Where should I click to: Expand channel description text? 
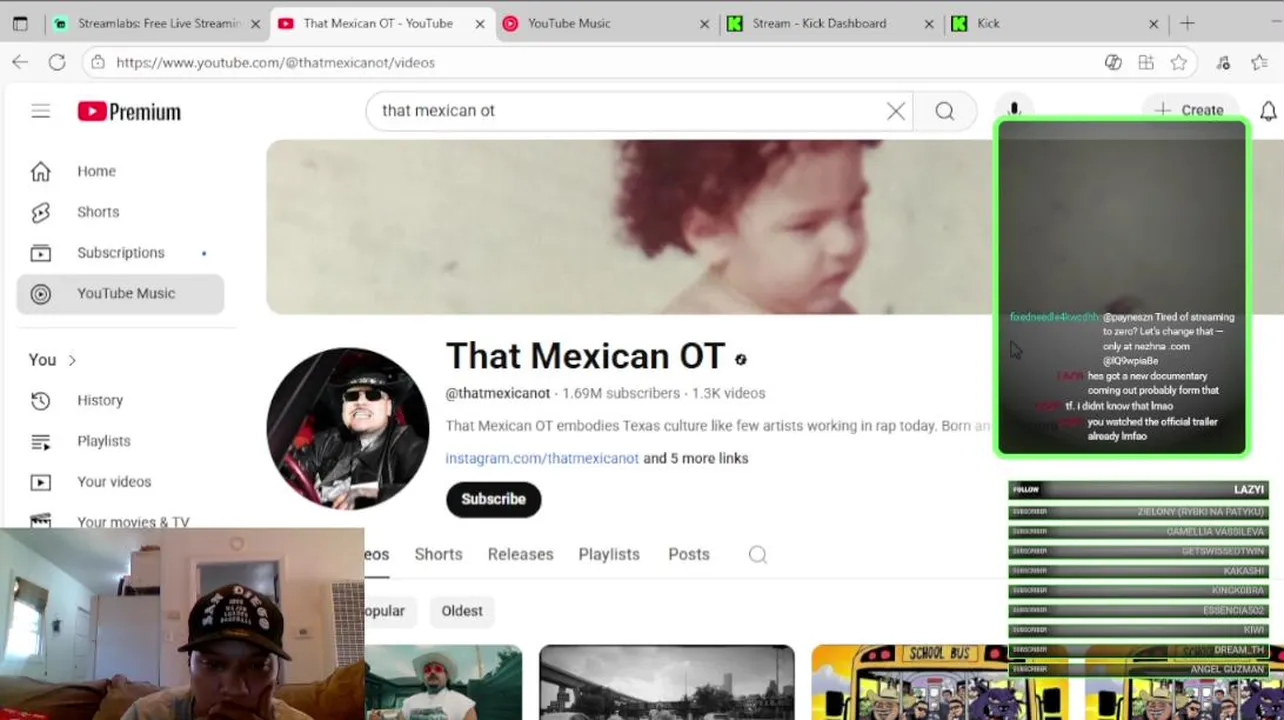(717, 426)
